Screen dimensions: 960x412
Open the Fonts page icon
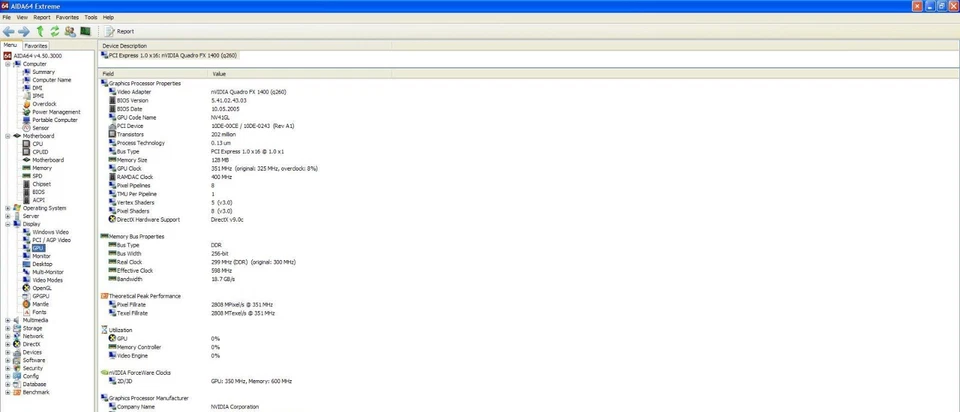pos(26,312)
